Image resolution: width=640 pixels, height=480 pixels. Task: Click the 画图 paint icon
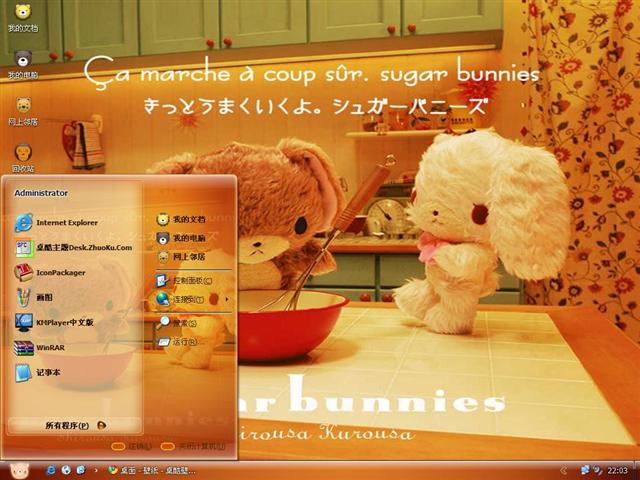[x=24, y=298]
